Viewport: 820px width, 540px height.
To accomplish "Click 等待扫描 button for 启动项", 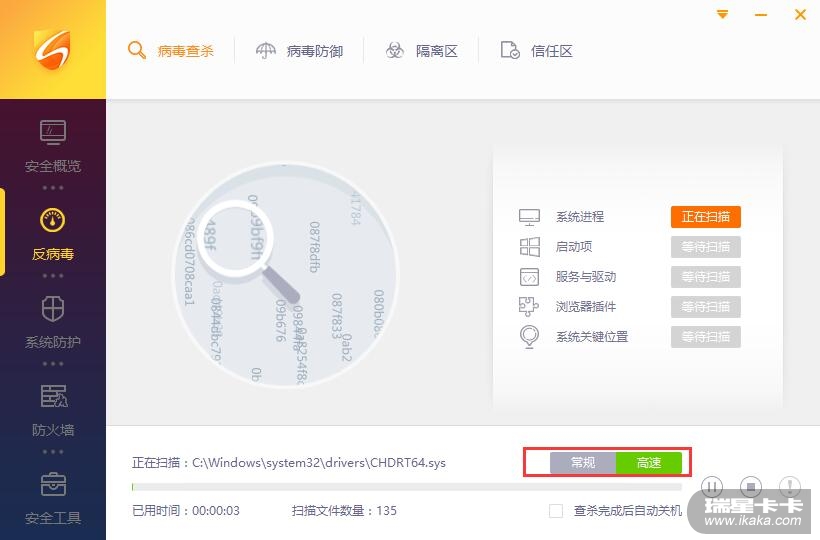I will [705, 247].
